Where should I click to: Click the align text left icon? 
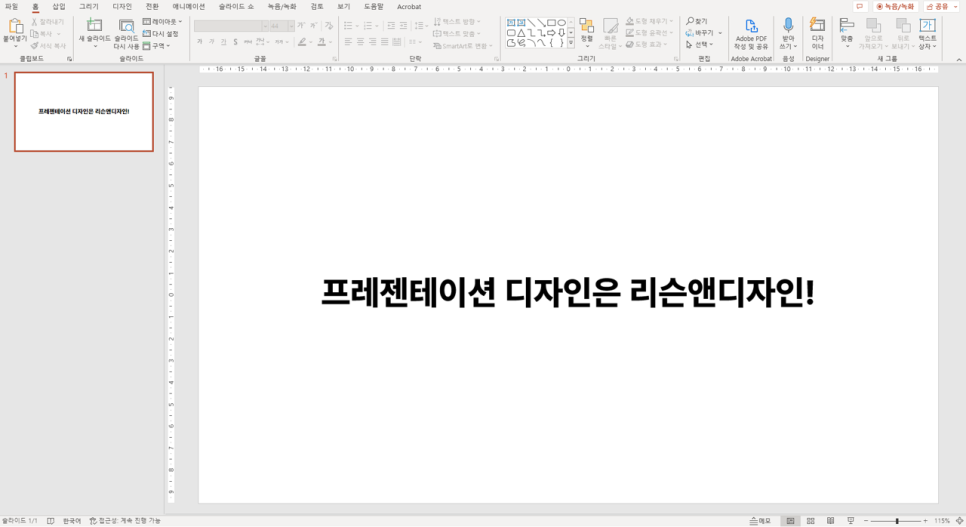[348, 42]
